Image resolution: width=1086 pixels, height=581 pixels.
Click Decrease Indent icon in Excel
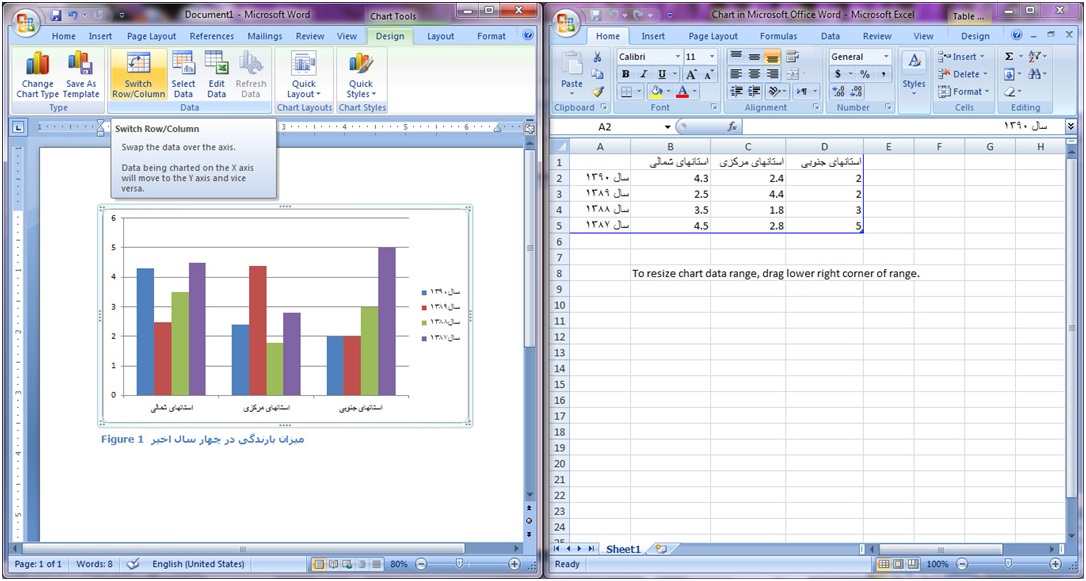[736, 91]
